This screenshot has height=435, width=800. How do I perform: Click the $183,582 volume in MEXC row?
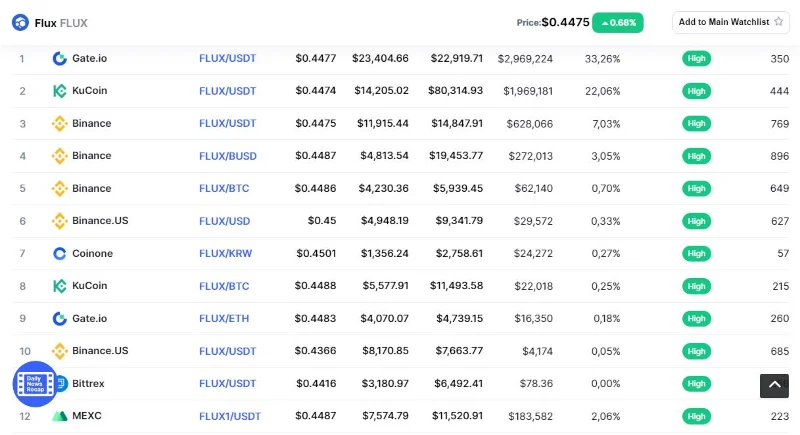(530, 416)
